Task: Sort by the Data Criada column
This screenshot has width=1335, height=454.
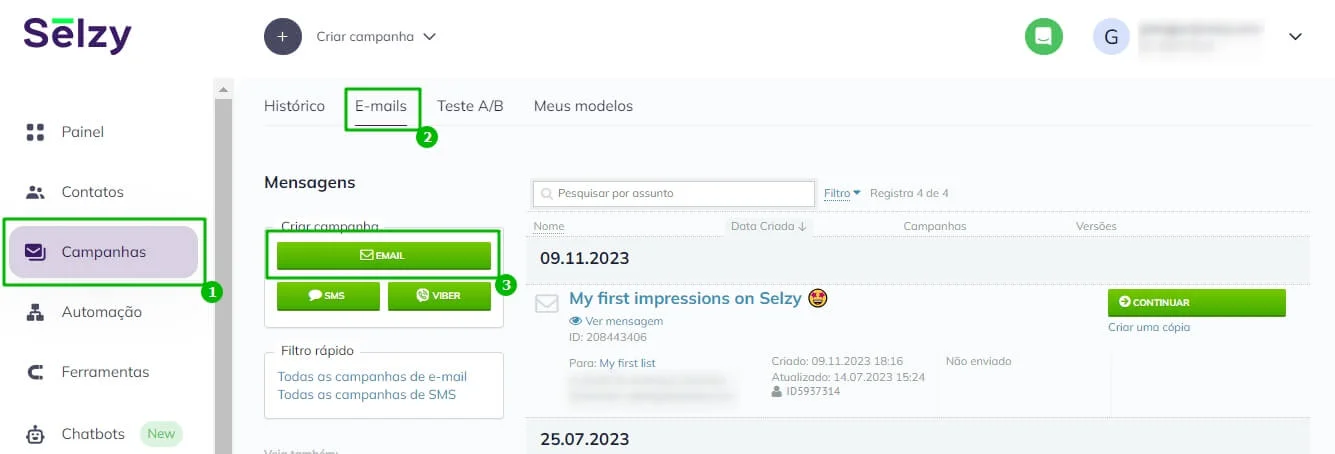Action: tap(768, 226)
